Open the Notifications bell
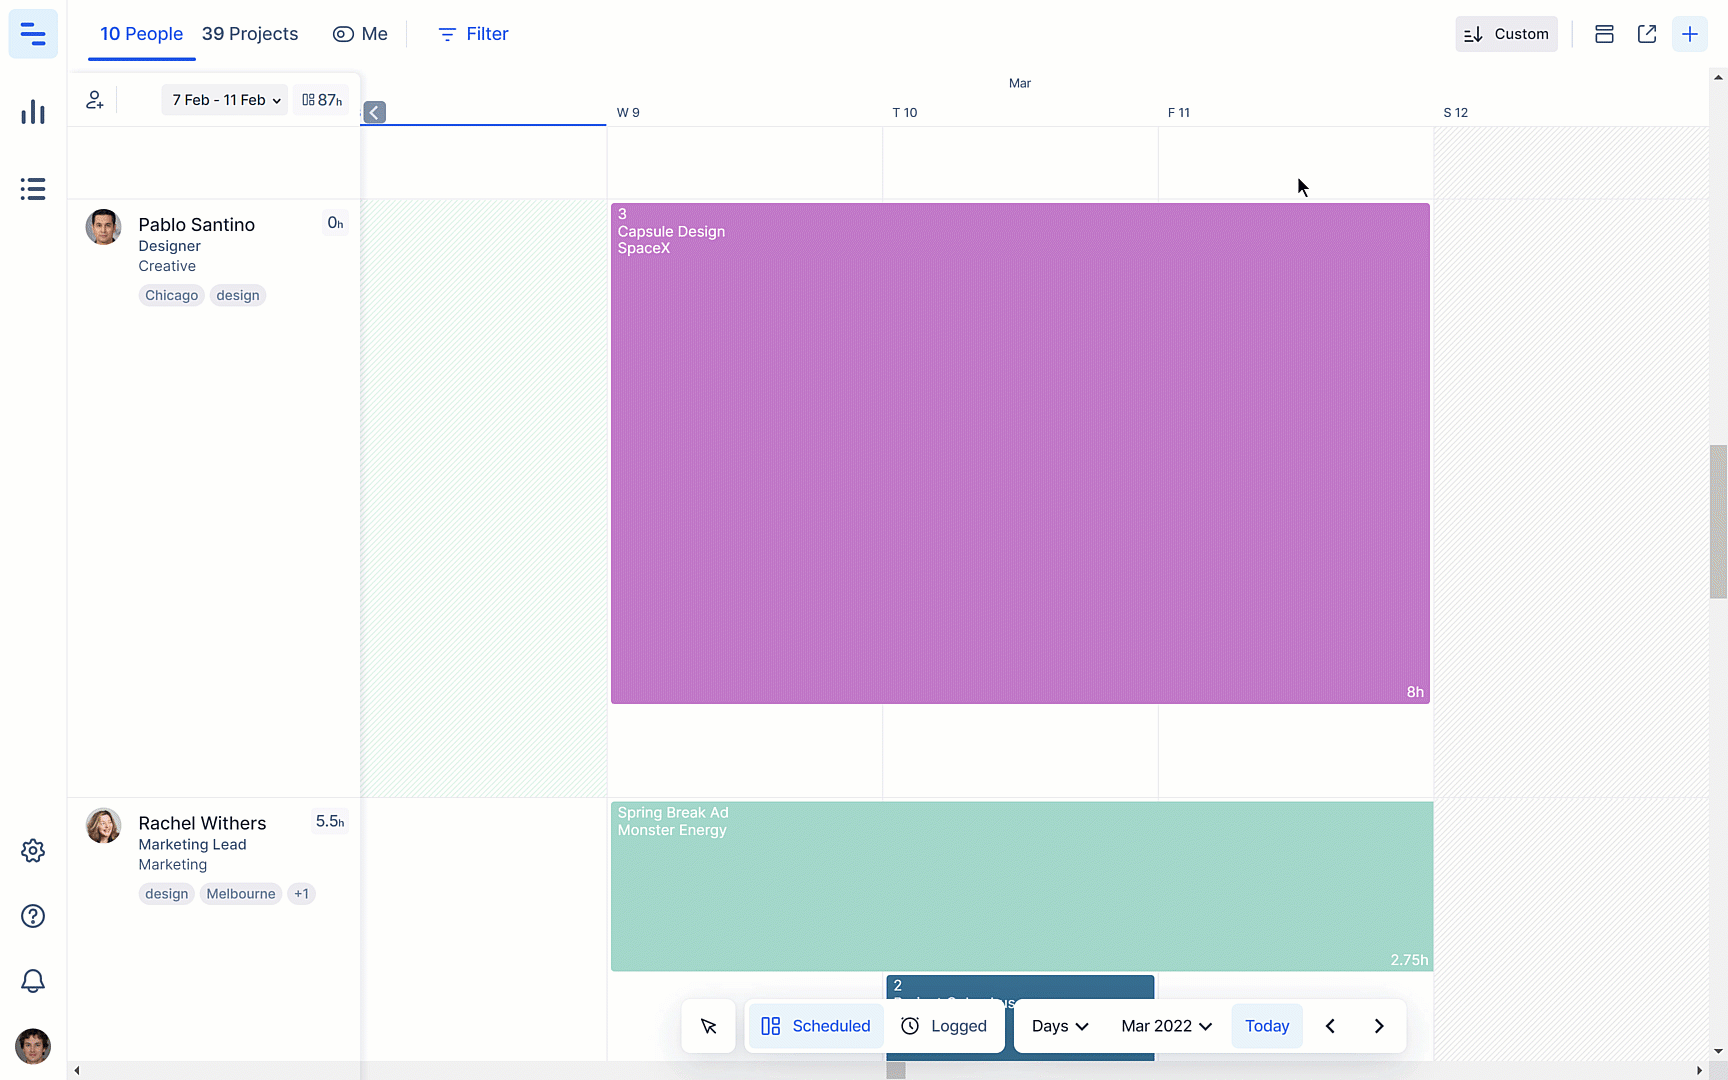The height and width of the screenshot is (1080, 1728). [33, 981]
